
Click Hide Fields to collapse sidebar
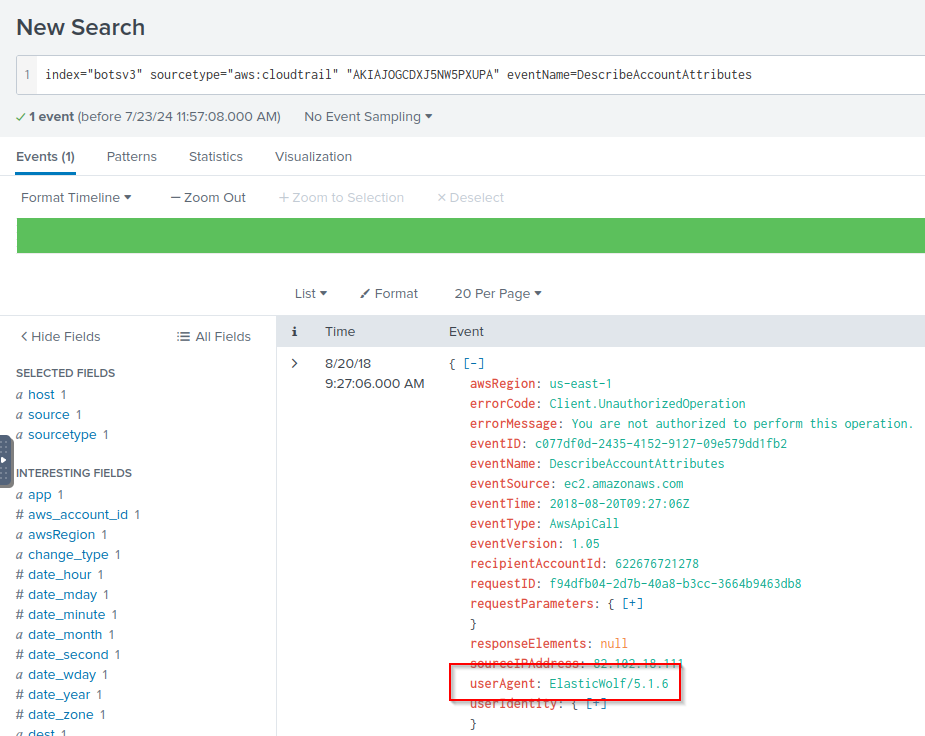click(61, 337)
